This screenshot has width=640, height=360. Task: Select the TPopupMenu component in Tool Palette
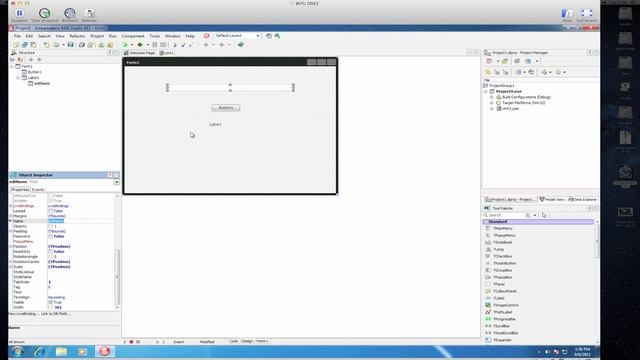click(x=503, y=235)
